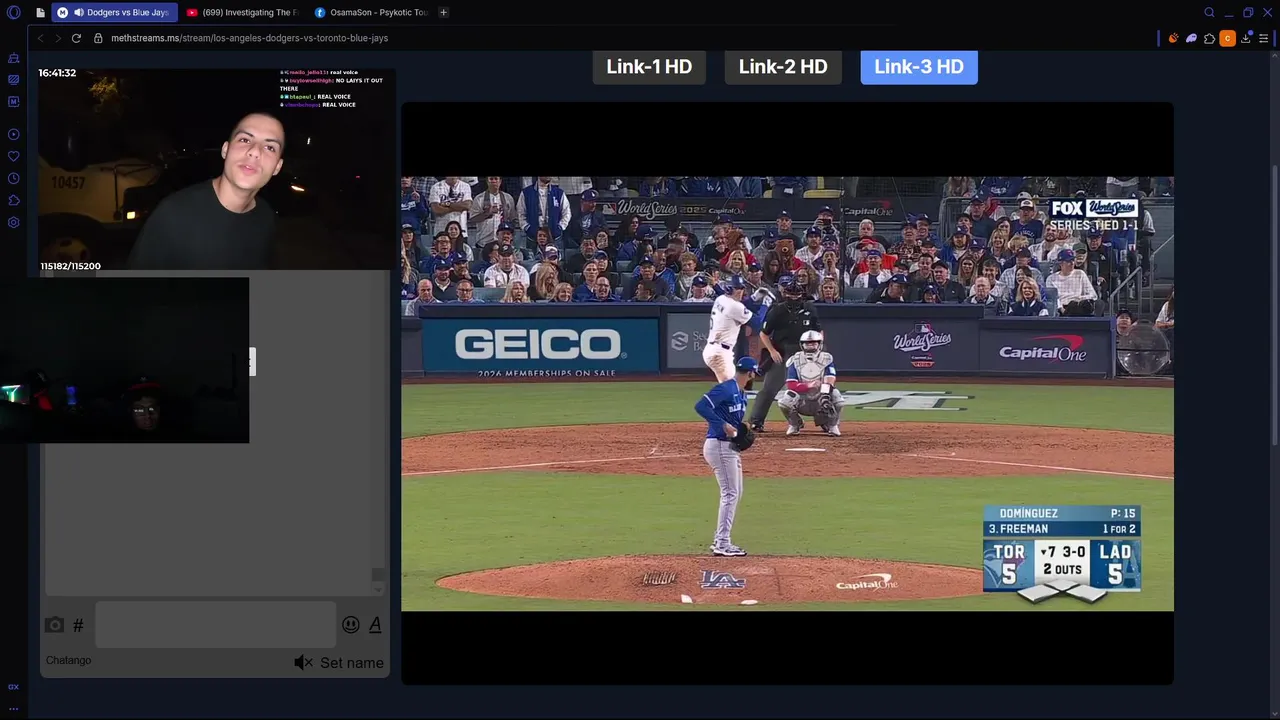
Task: Open the Opera GX main menu logo
Action: tap(13, 12)
